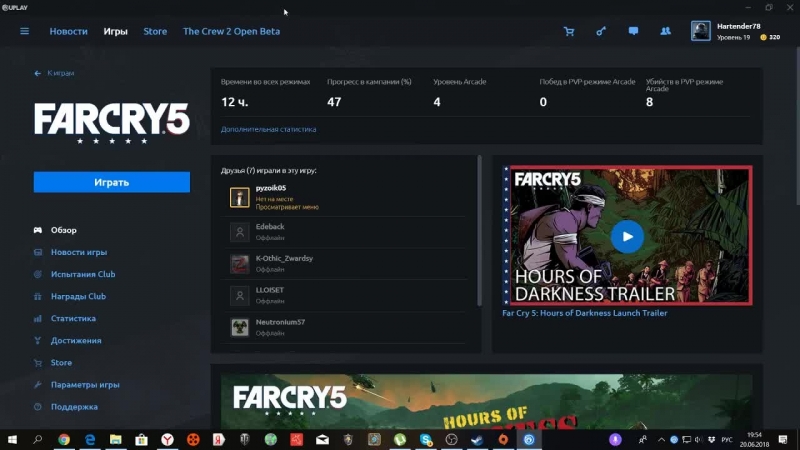Open Новости игры in the sidebar

pos(79,252)
